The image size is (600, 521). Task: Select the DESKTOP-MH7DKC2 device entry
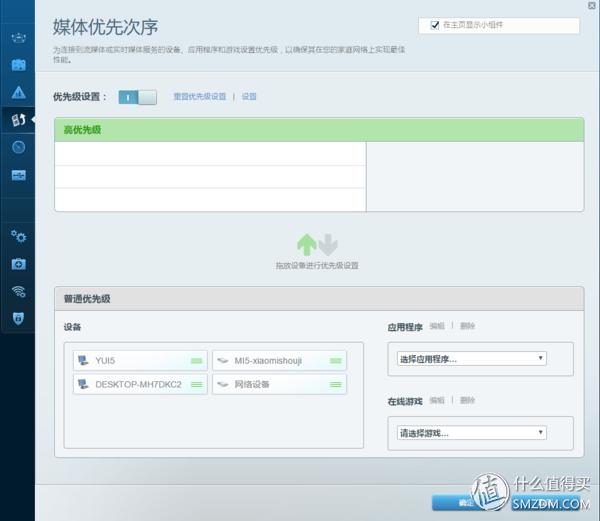click(140, 384)
